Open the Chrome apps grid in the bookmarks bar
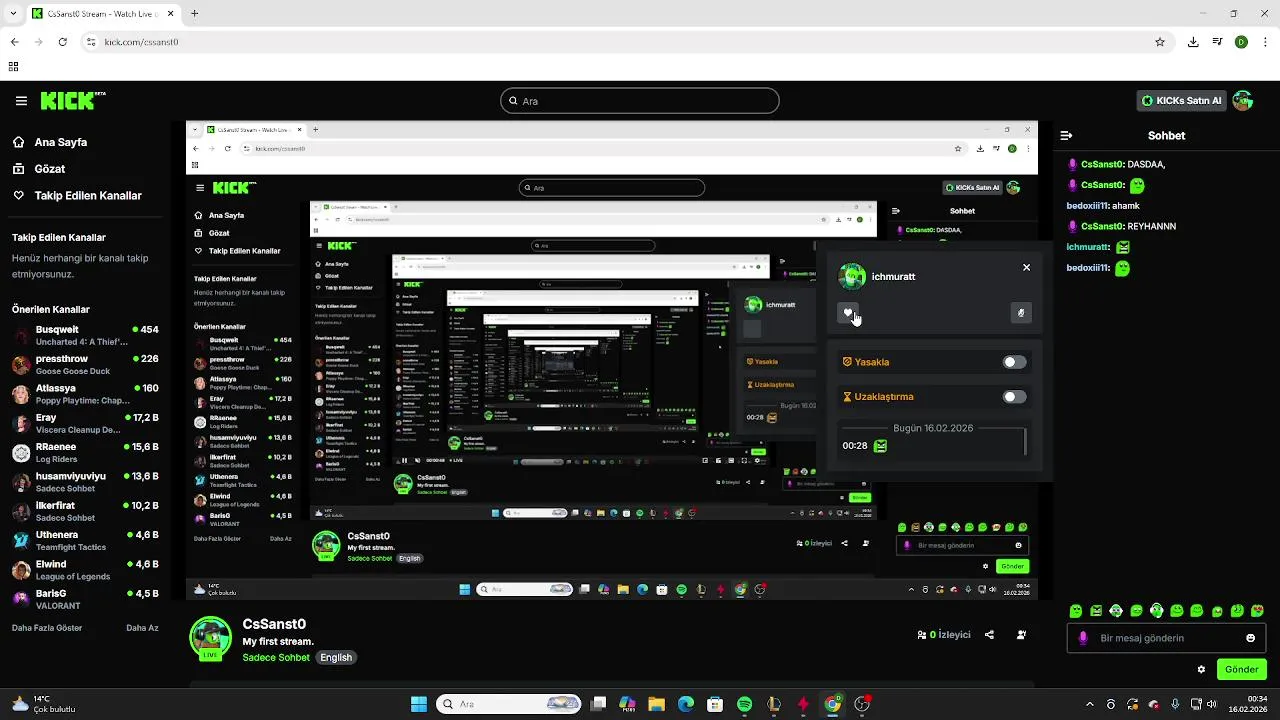The image size is (1280, 720). click(13, 67)
